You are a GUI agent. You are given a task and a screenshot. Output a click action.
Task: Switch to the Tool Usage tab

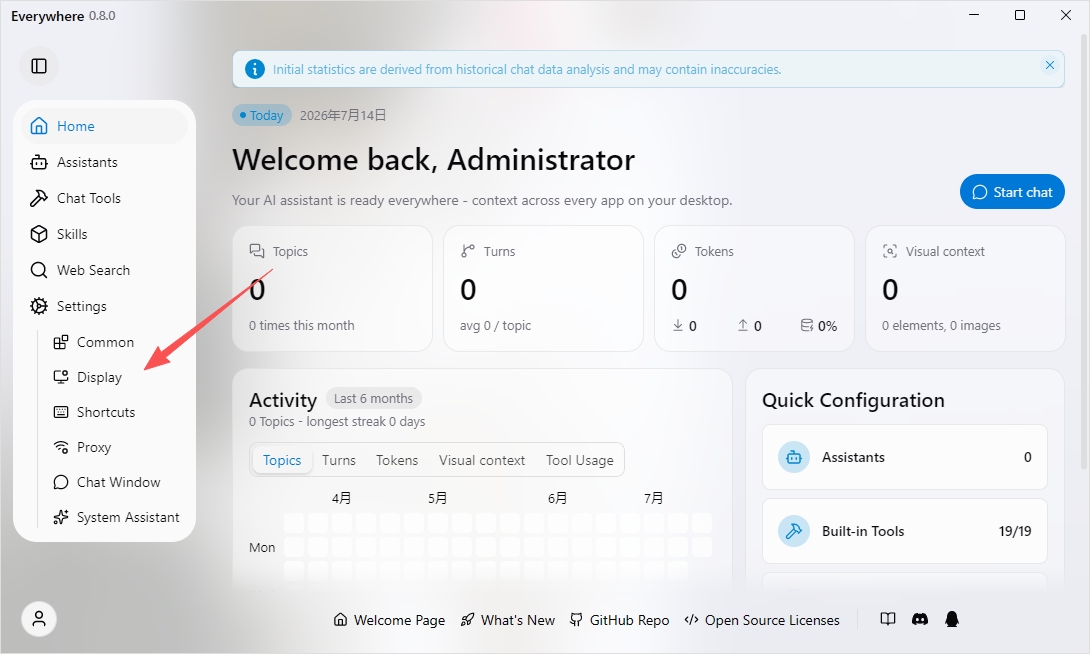pyautogui.click(x=580, y=460)
